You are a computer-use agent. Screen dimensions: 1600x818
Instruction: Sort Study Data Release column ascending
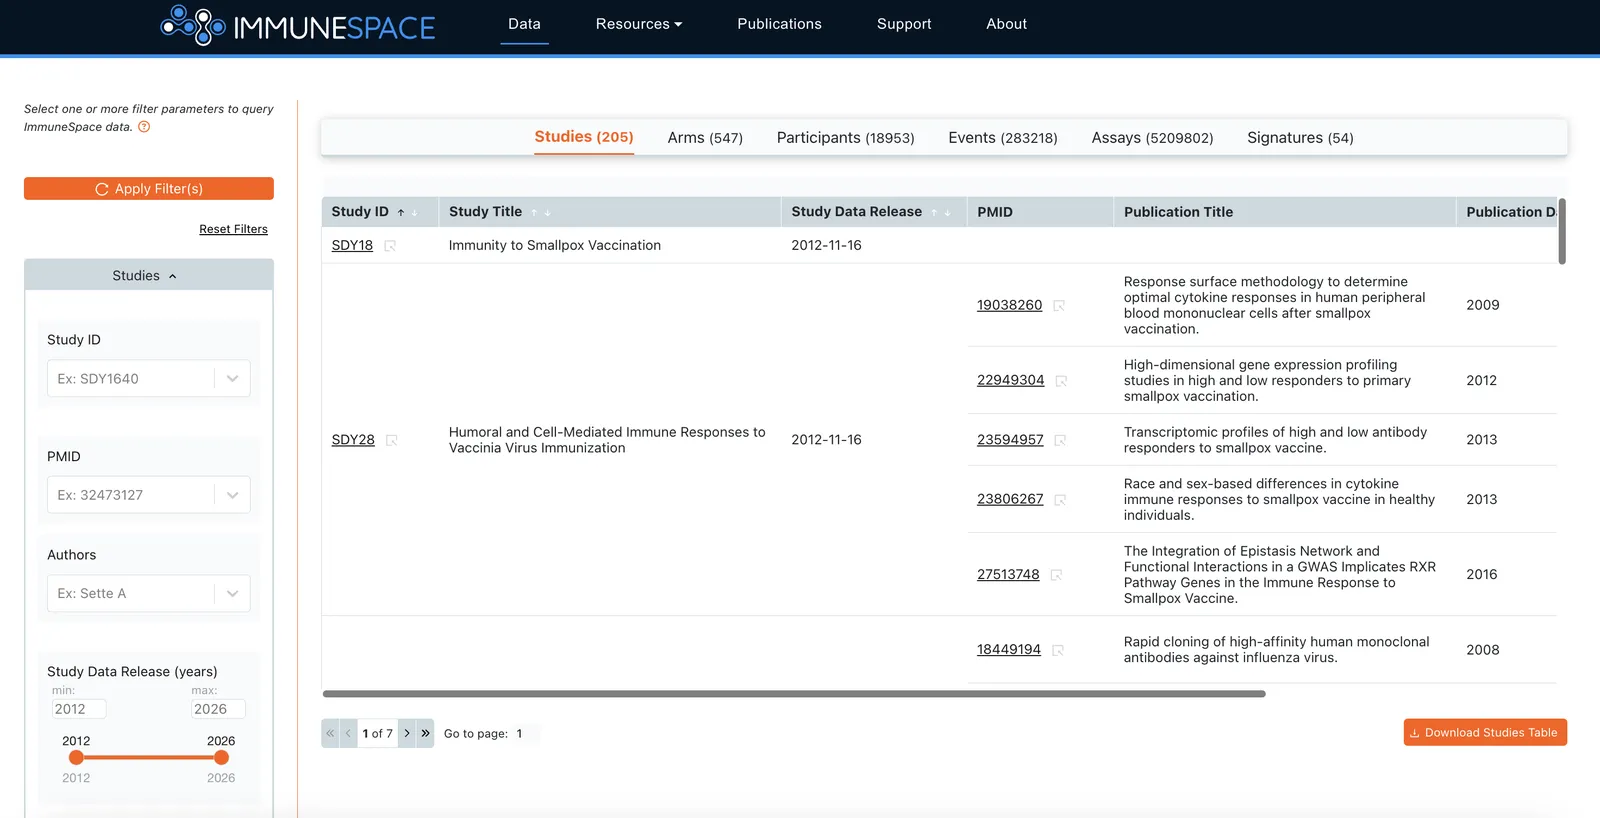click(x=934, y=213)
